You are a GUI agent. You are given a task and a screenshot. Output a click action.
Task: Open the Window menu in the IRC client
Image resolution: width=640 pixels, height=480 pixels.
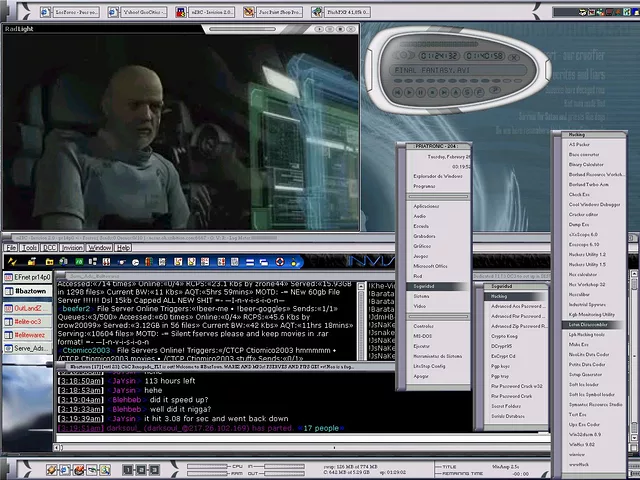click(x=100, y=247)
